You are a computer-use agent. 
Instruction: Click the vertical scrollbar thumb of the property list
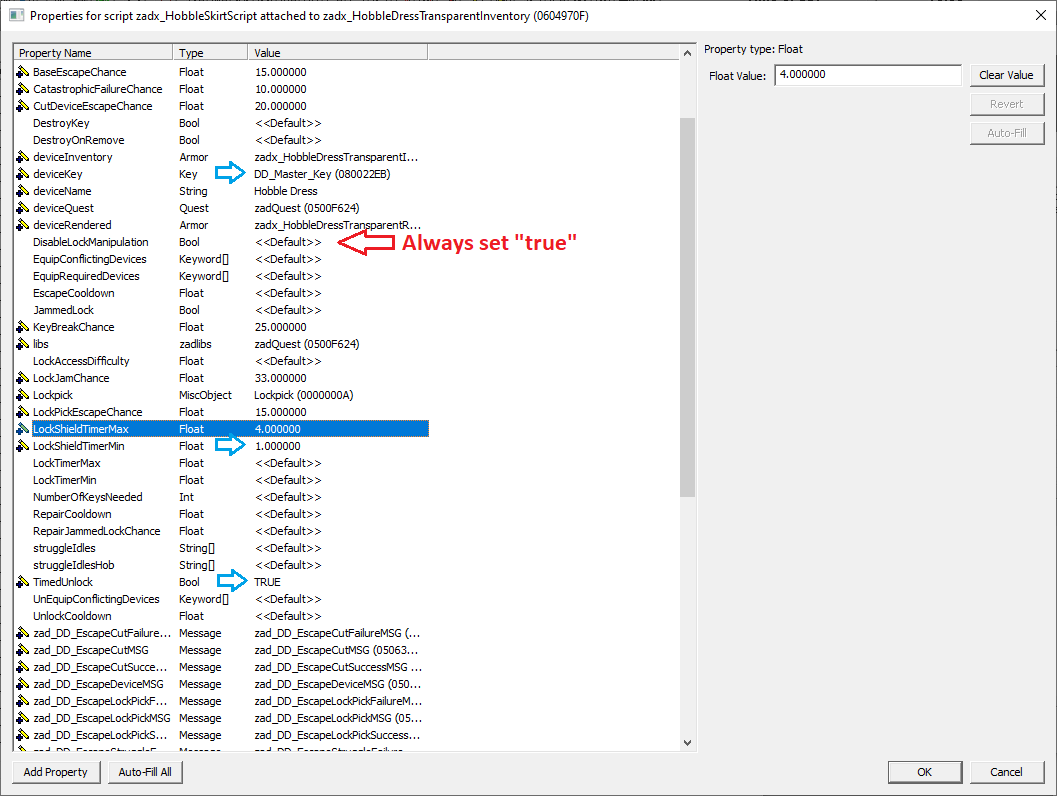(x=687, y=307)
